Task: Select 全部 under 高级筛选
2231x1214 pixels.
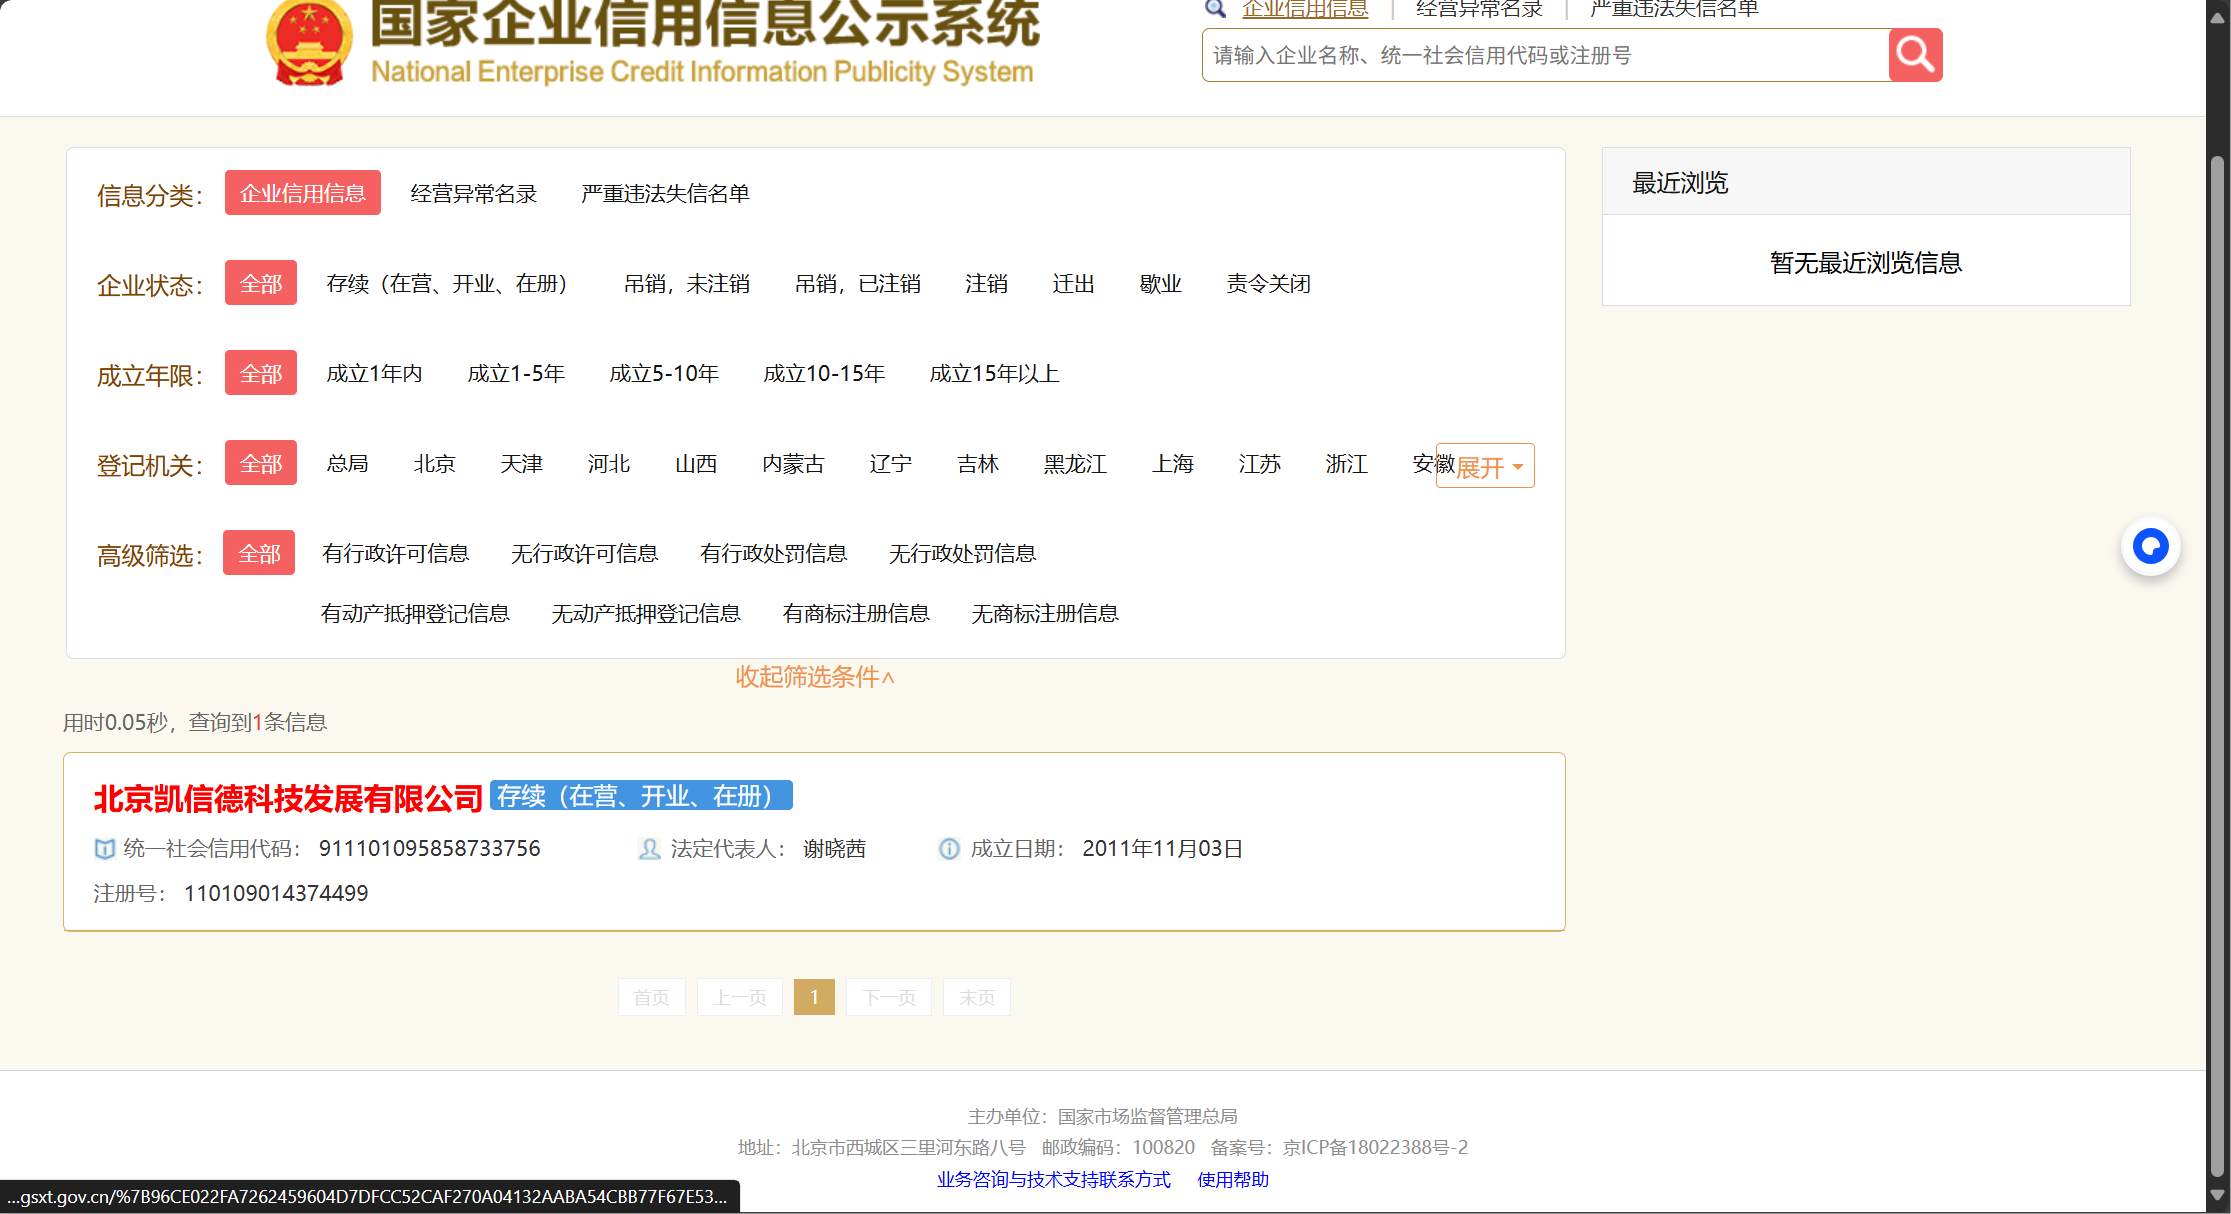Action: coord(259,553)
